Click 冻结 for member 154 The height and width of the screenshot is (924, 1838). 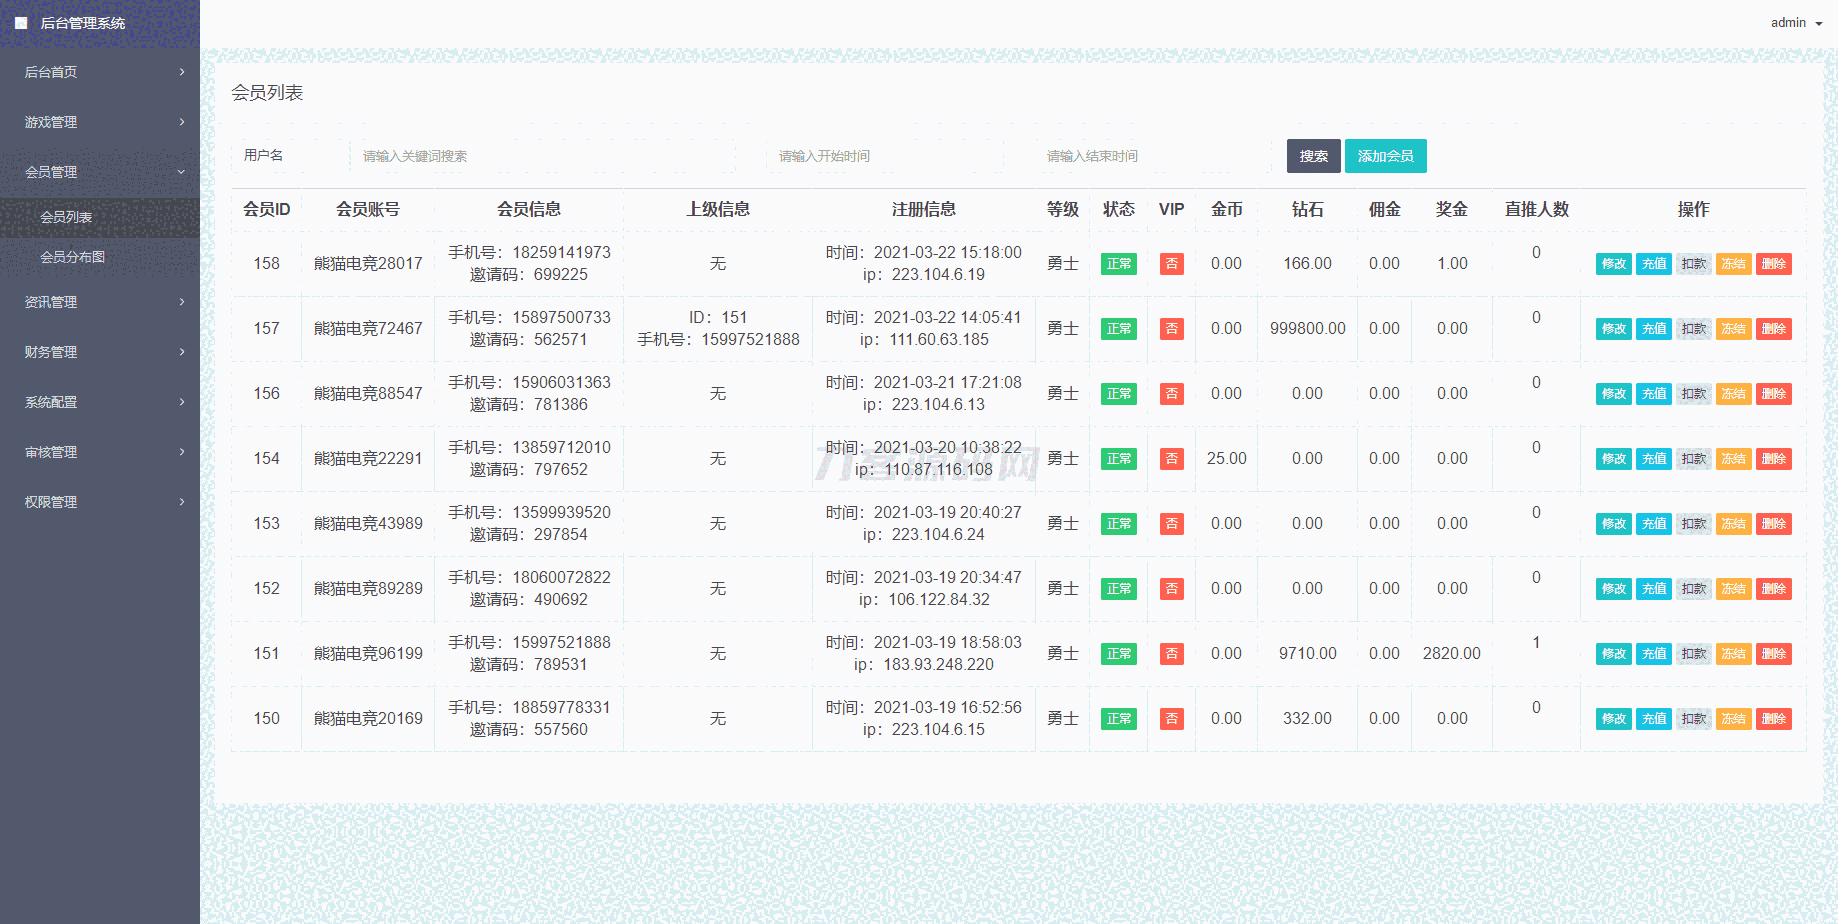pyautogui.click(x=1733, y=459)
